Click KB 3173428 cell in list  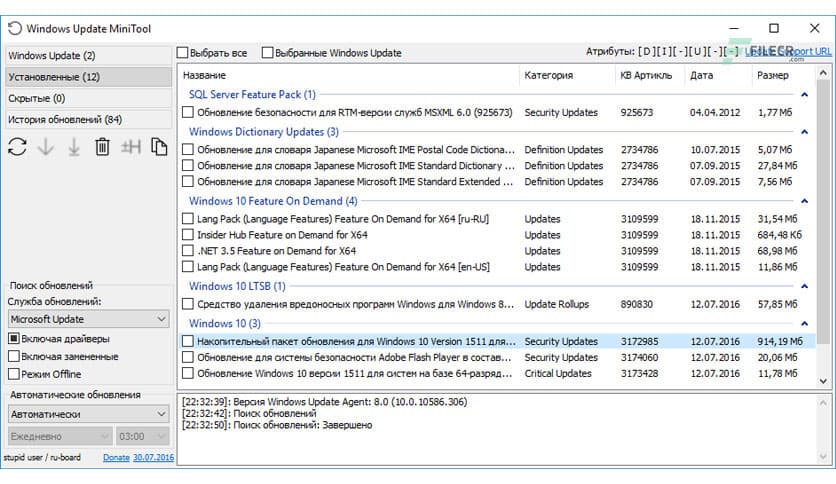[x=639, y=373]
